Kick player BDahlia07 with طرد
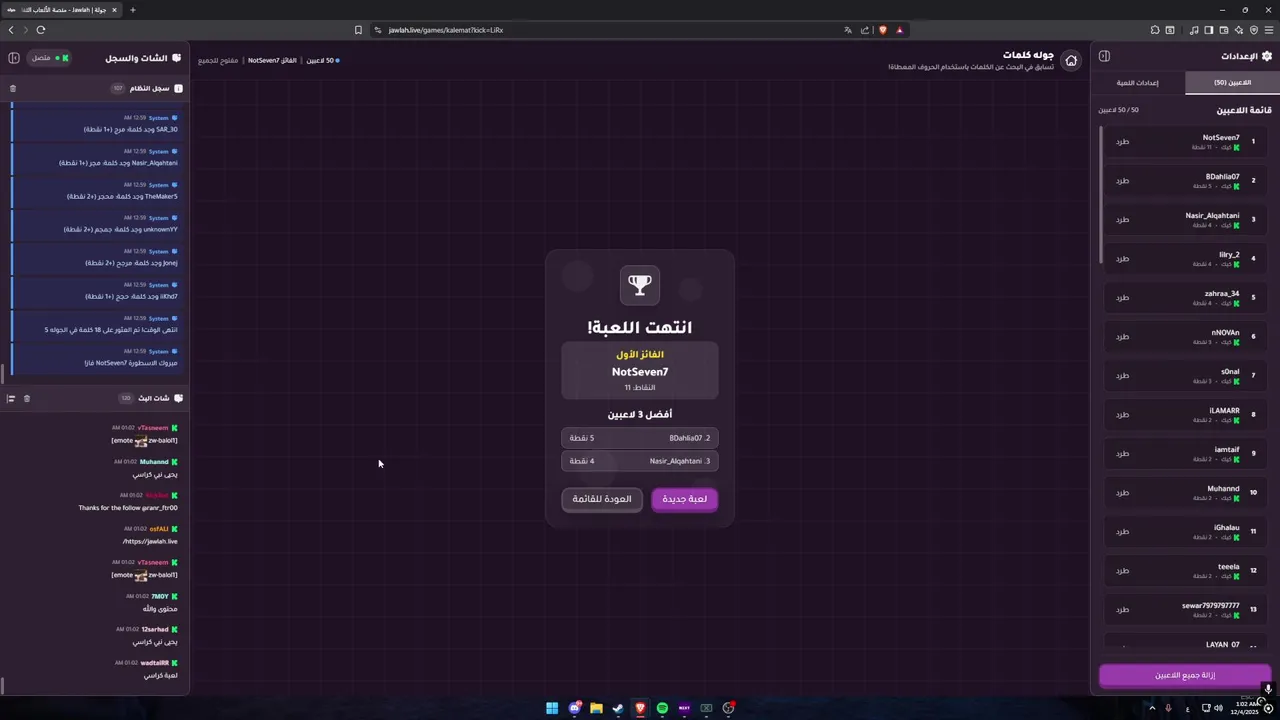 click(x=1122, y=181)
